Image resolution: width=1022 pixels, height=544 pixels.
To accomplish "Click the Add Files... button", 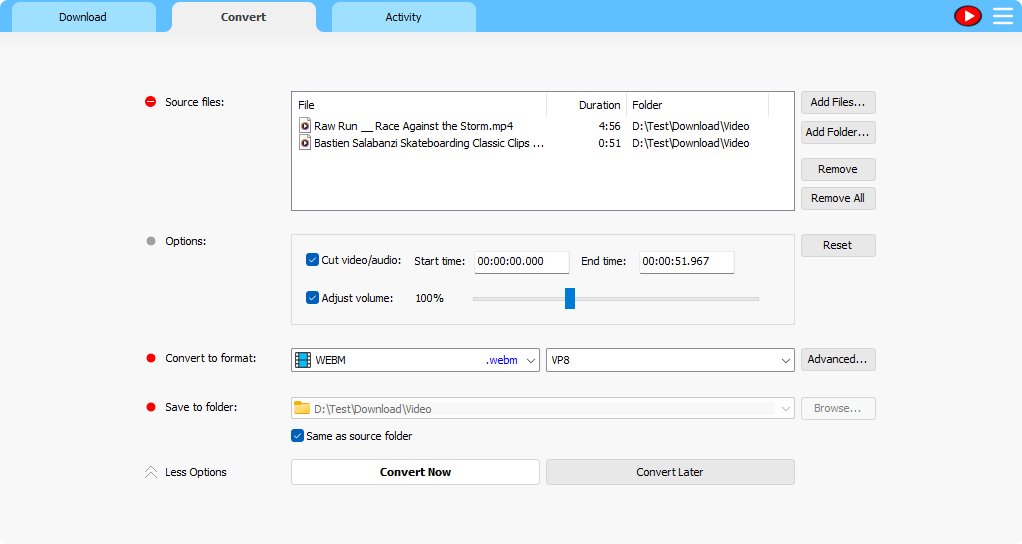I will (x=838, y=102).
